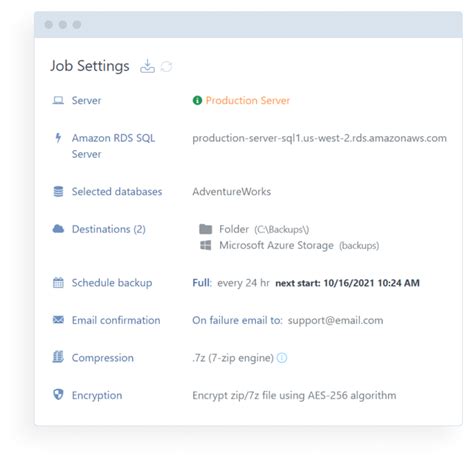Image resolution: width=474 pixels, height=460 pixels.
Task: Click the envelope Email confirmation icon
Action: point(58,320)
